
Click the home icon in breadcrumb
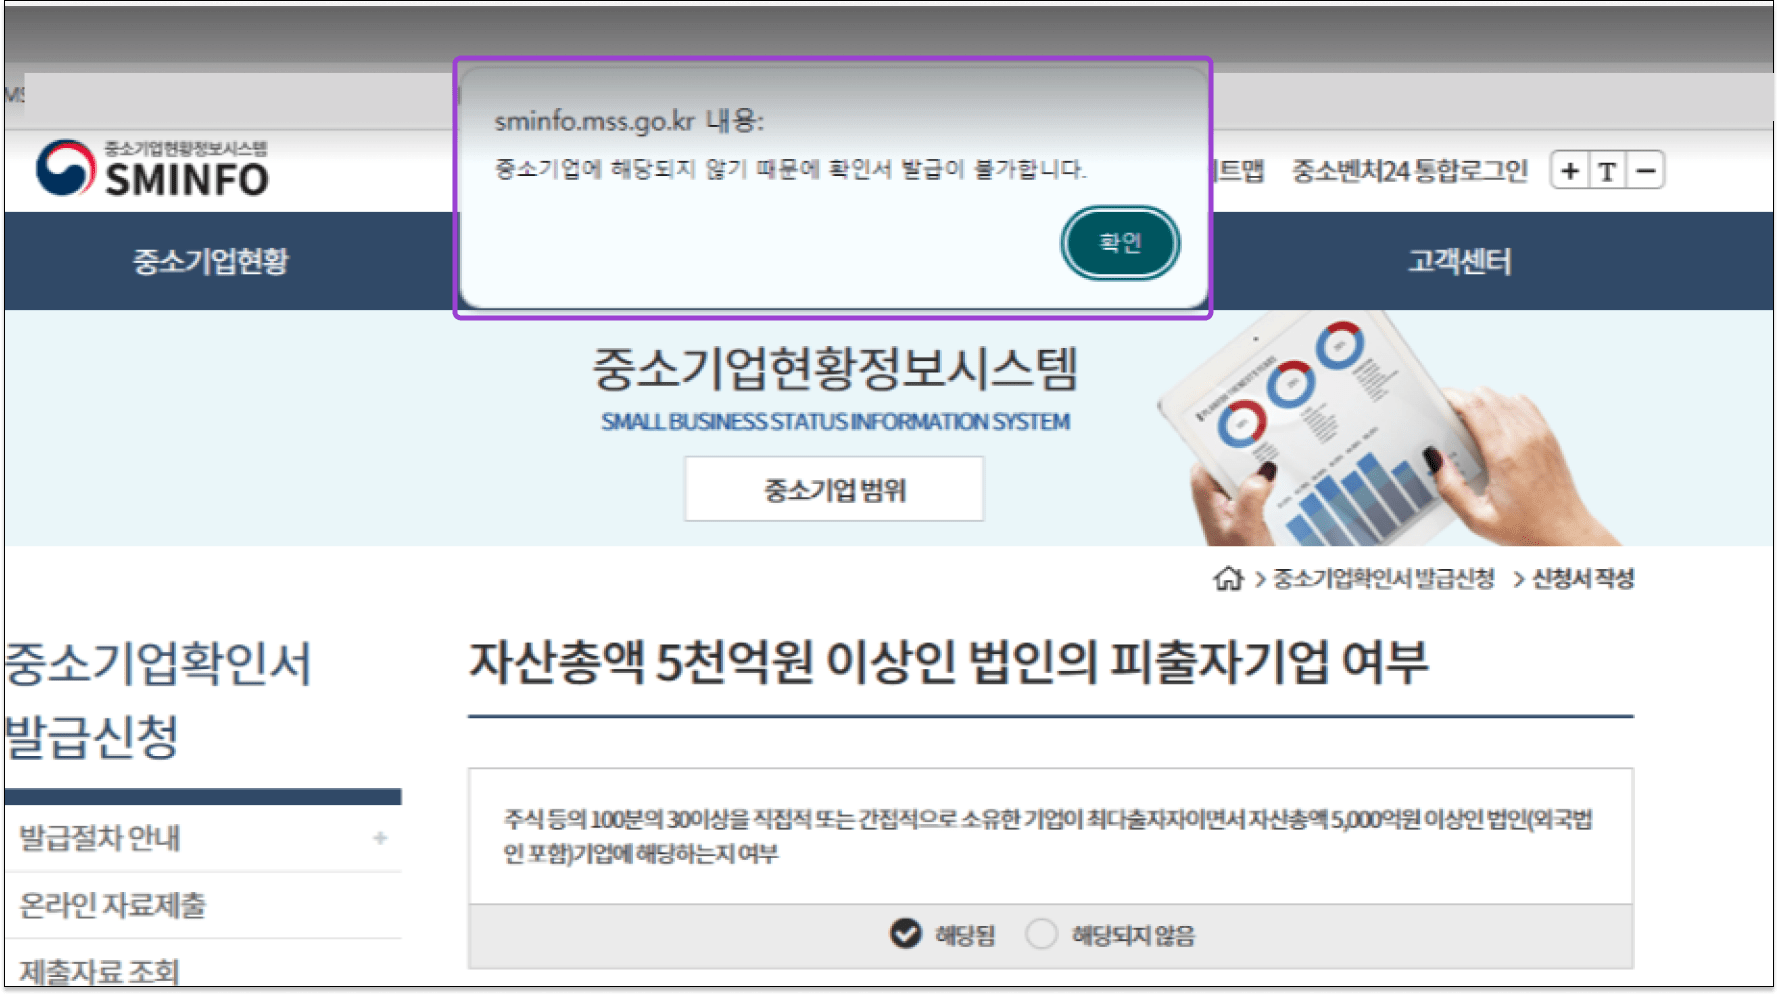(1226, 578)
